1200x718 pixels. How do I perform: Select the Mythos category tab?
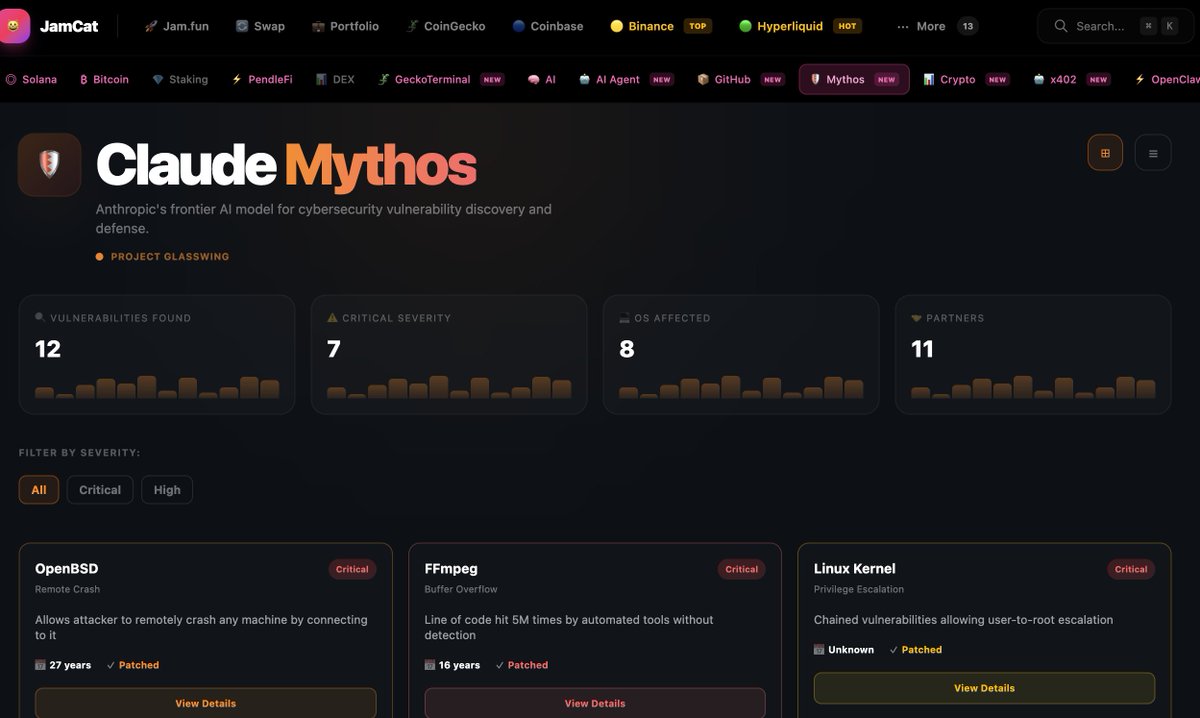click(854, 79)
